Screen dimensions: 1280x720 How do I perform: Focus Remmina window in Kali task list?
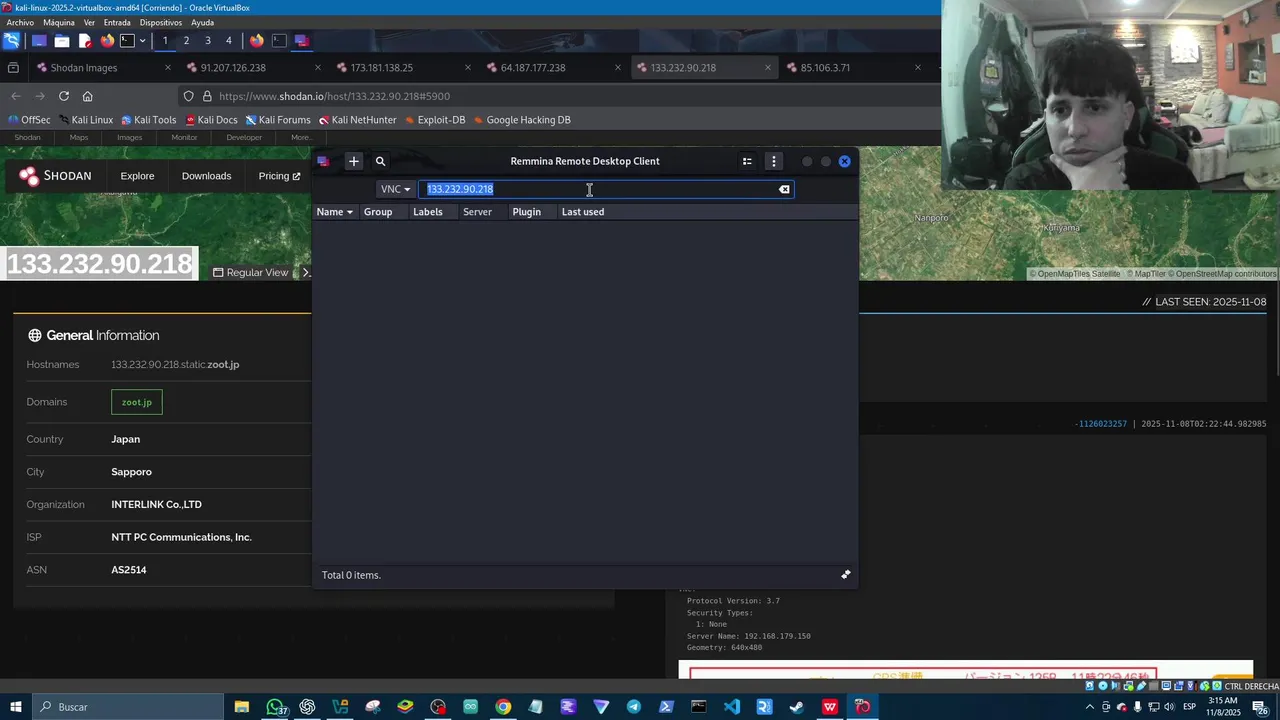[301, 41]
